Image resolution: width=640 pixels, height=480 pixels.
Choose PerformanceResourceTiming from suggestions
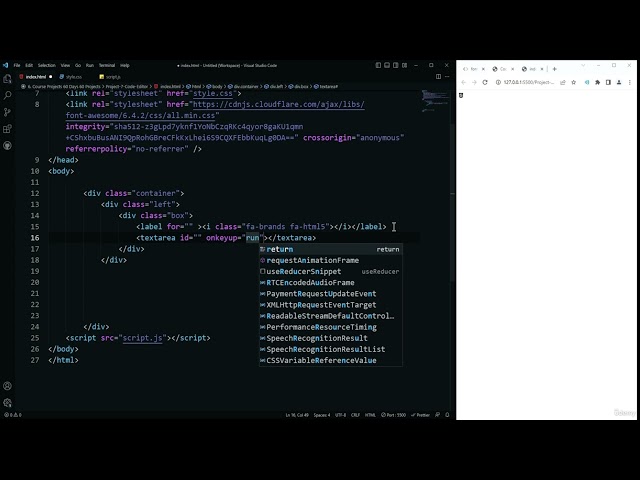[331, 327]
